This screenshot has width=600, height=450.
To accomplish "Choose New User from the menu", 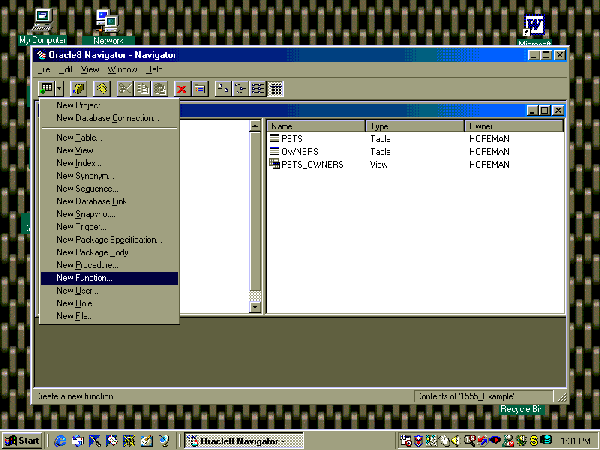I will (x=109, y=291).
